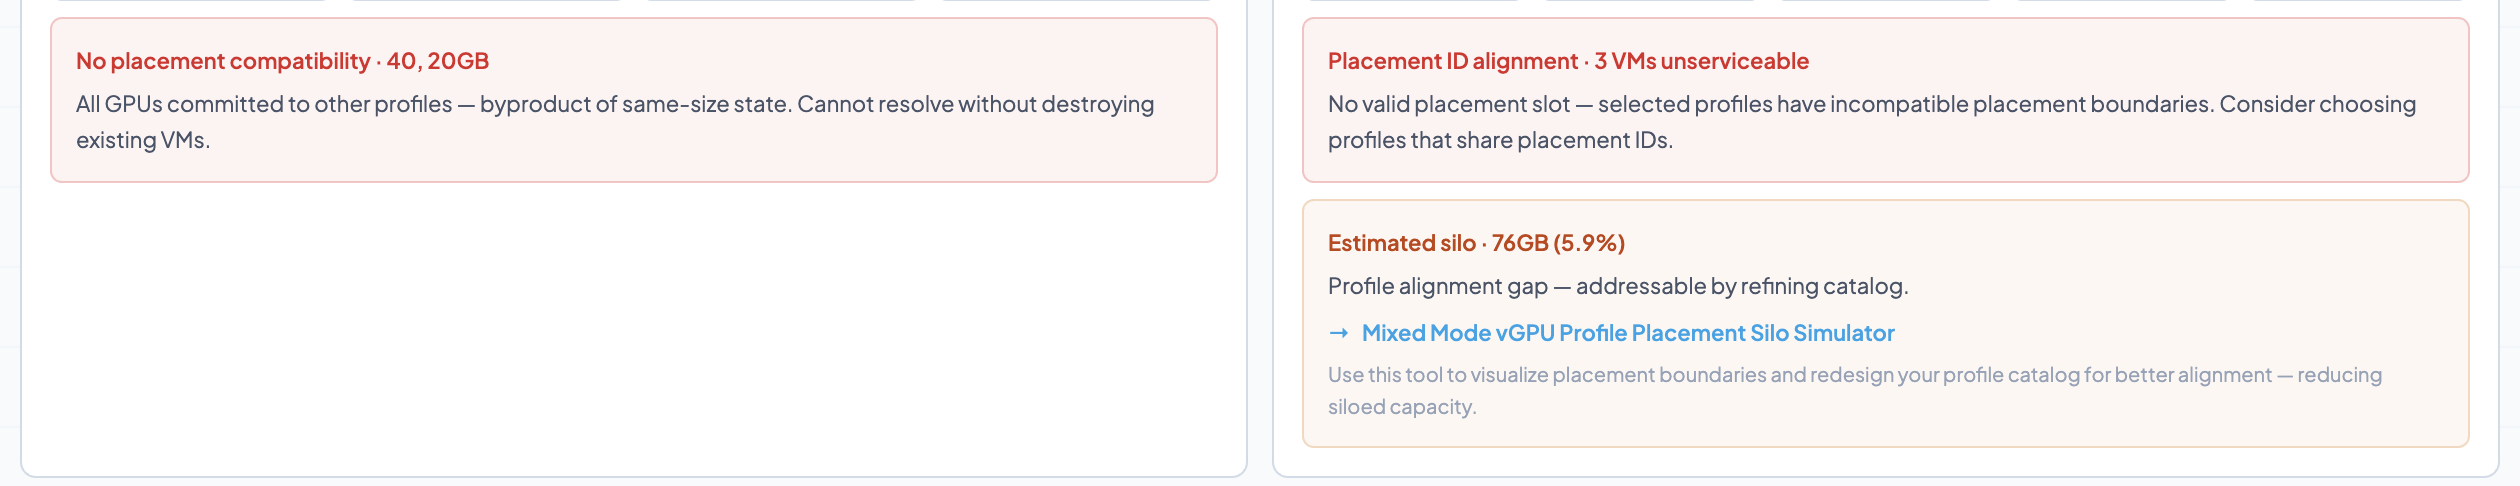Select "profiles that share placement IDs." line
The height and width of the screenshot is (486, 2520).
click(x=1500, y=140)
